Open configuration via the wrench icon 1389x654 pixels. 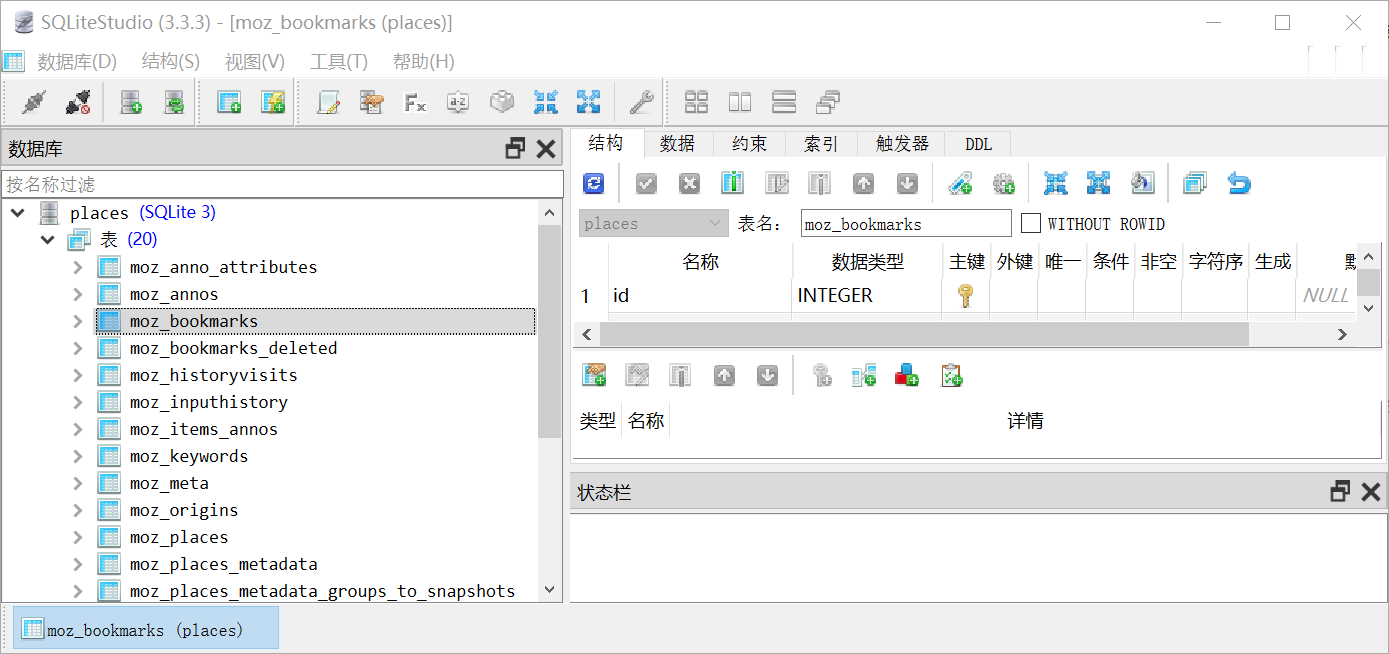click(x=640, y=102)
